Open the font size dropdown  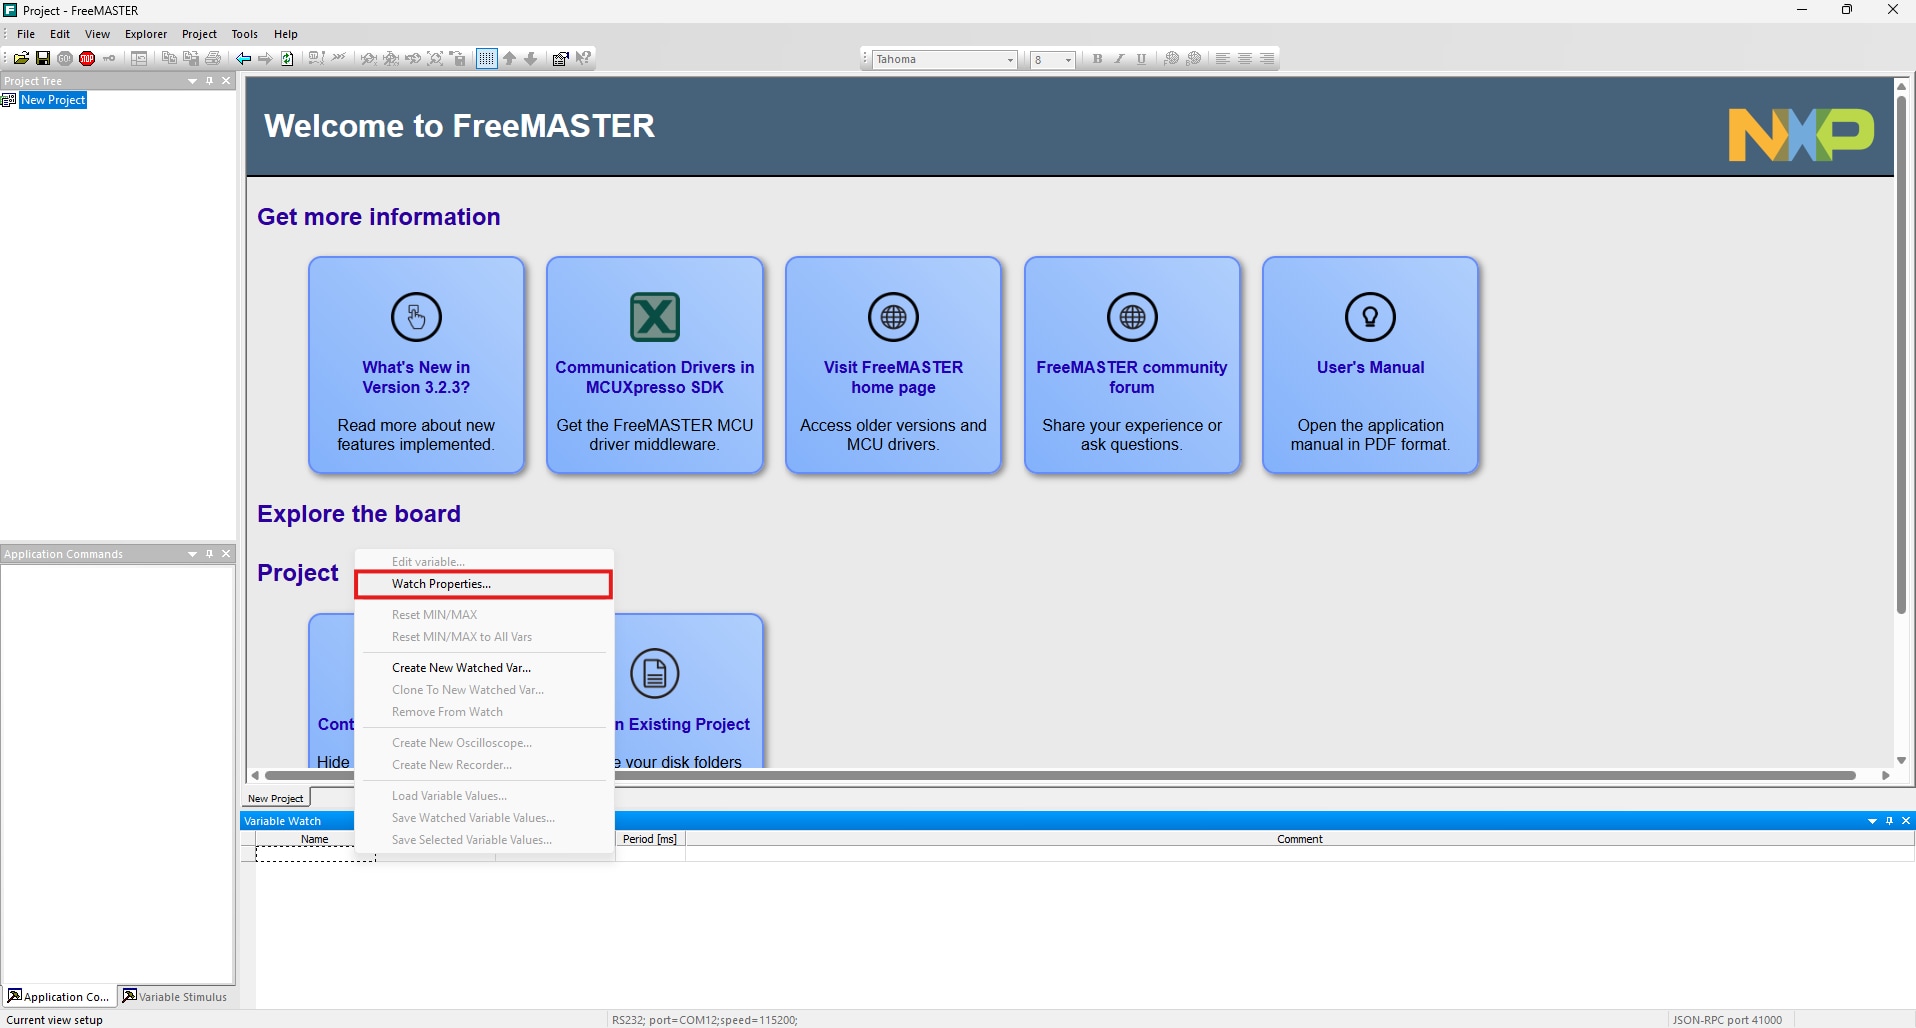[1068, 60]
